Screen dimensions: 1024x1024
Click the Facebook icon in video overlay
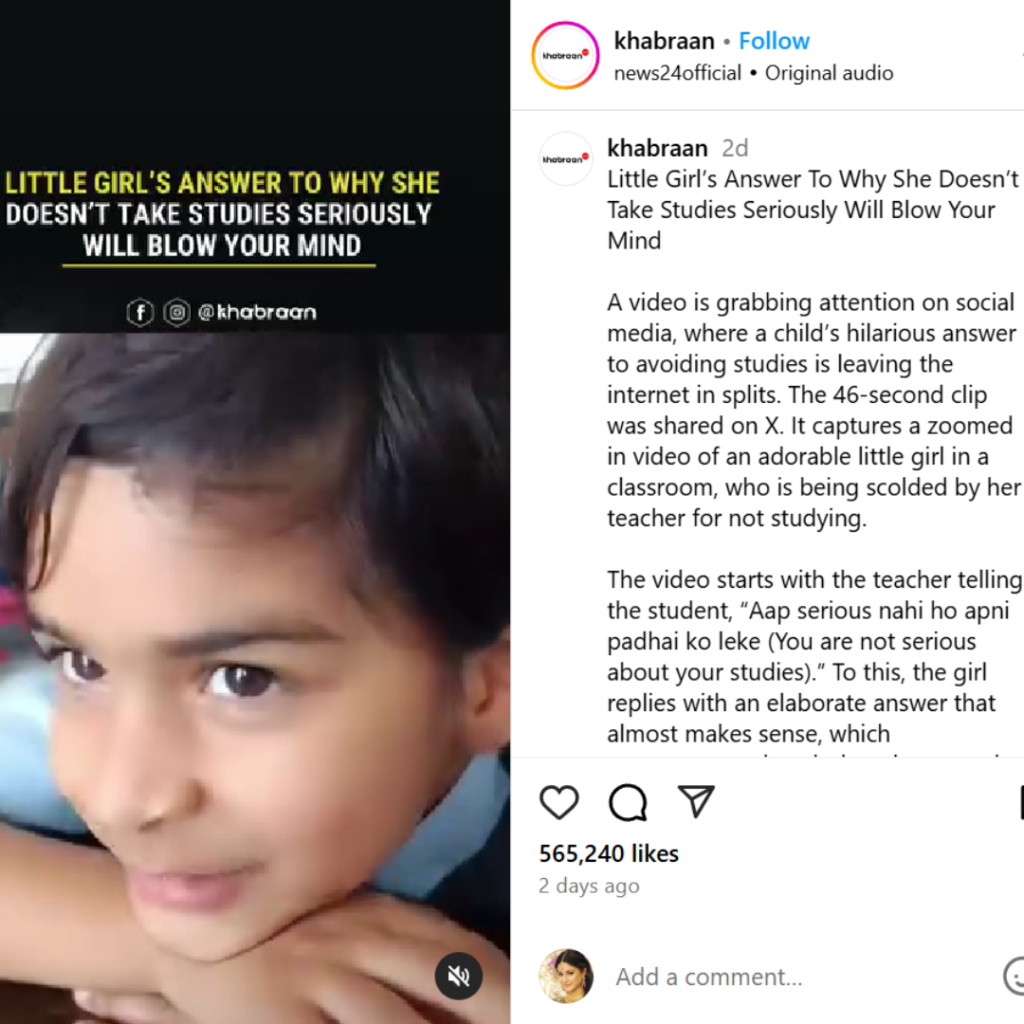[140, 312]
